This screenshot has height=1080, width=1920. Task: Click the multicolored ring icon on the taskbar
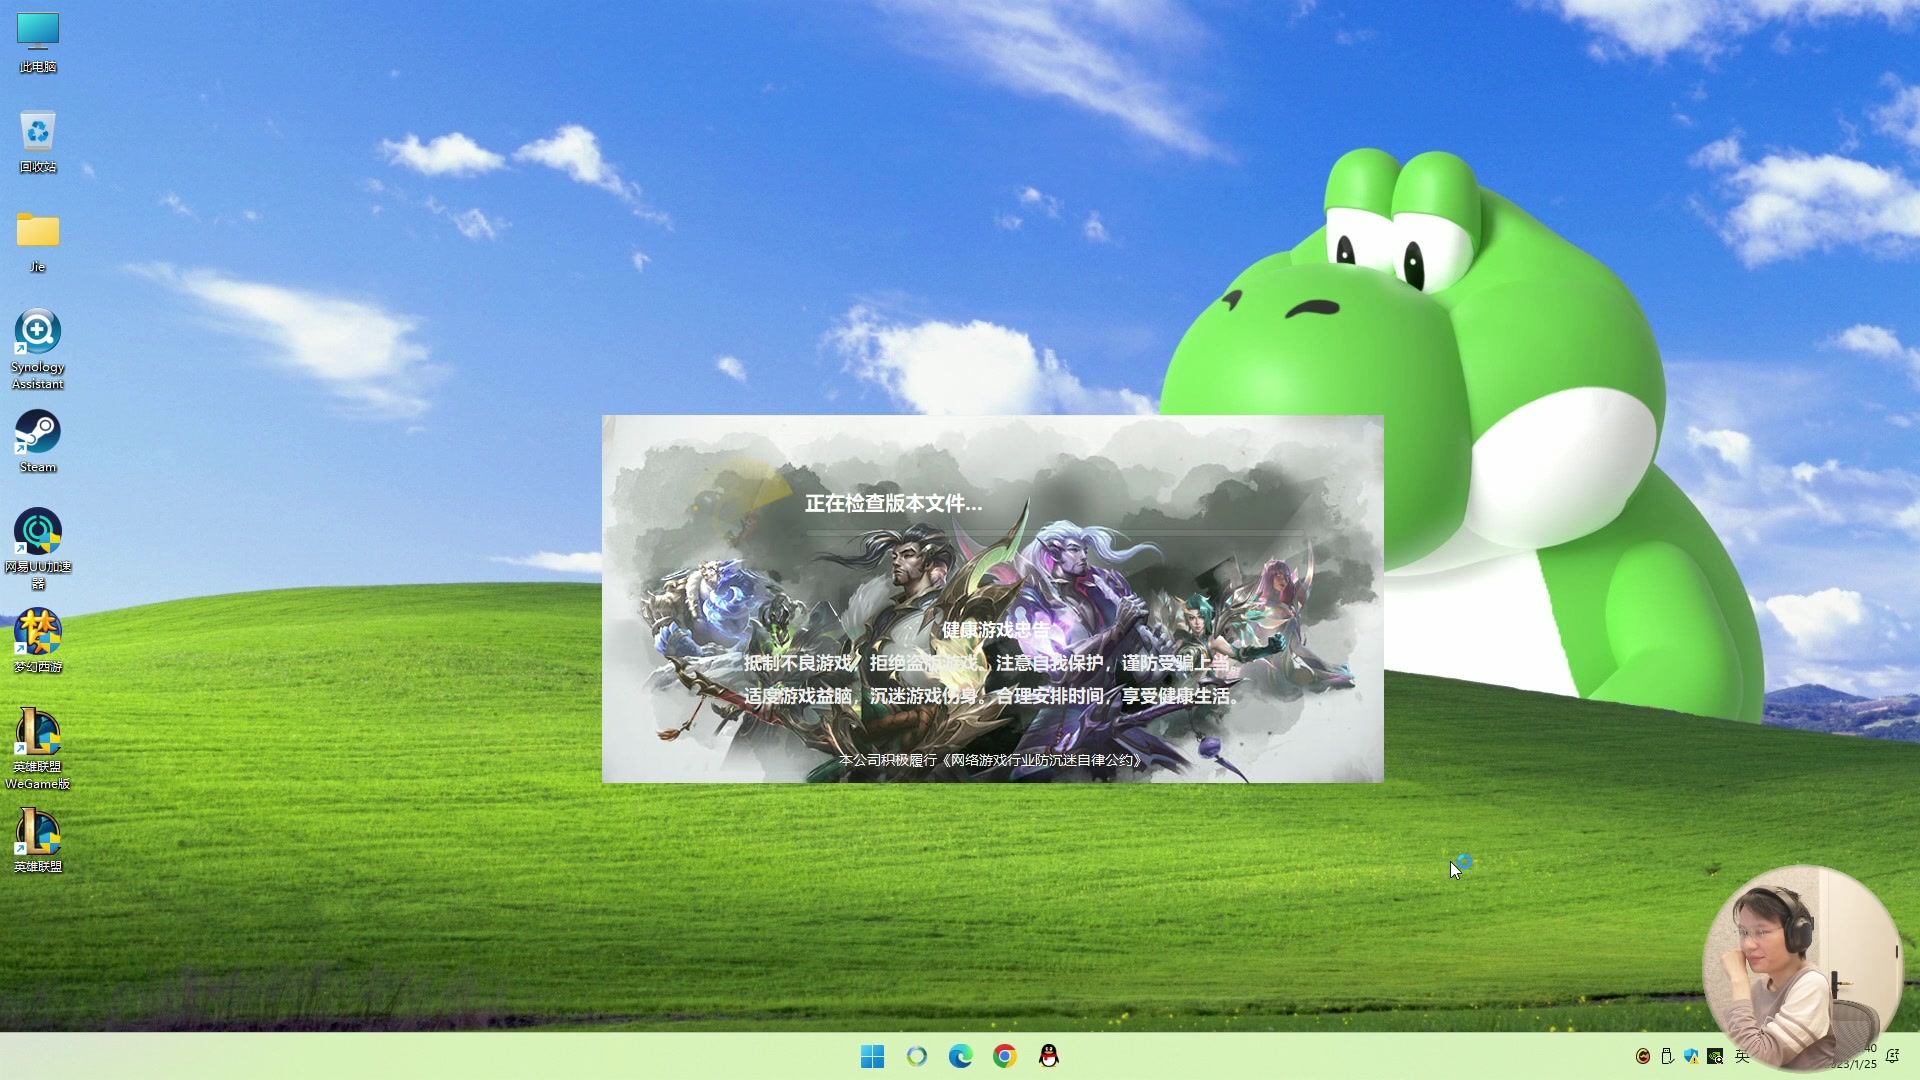[916, 1056]
